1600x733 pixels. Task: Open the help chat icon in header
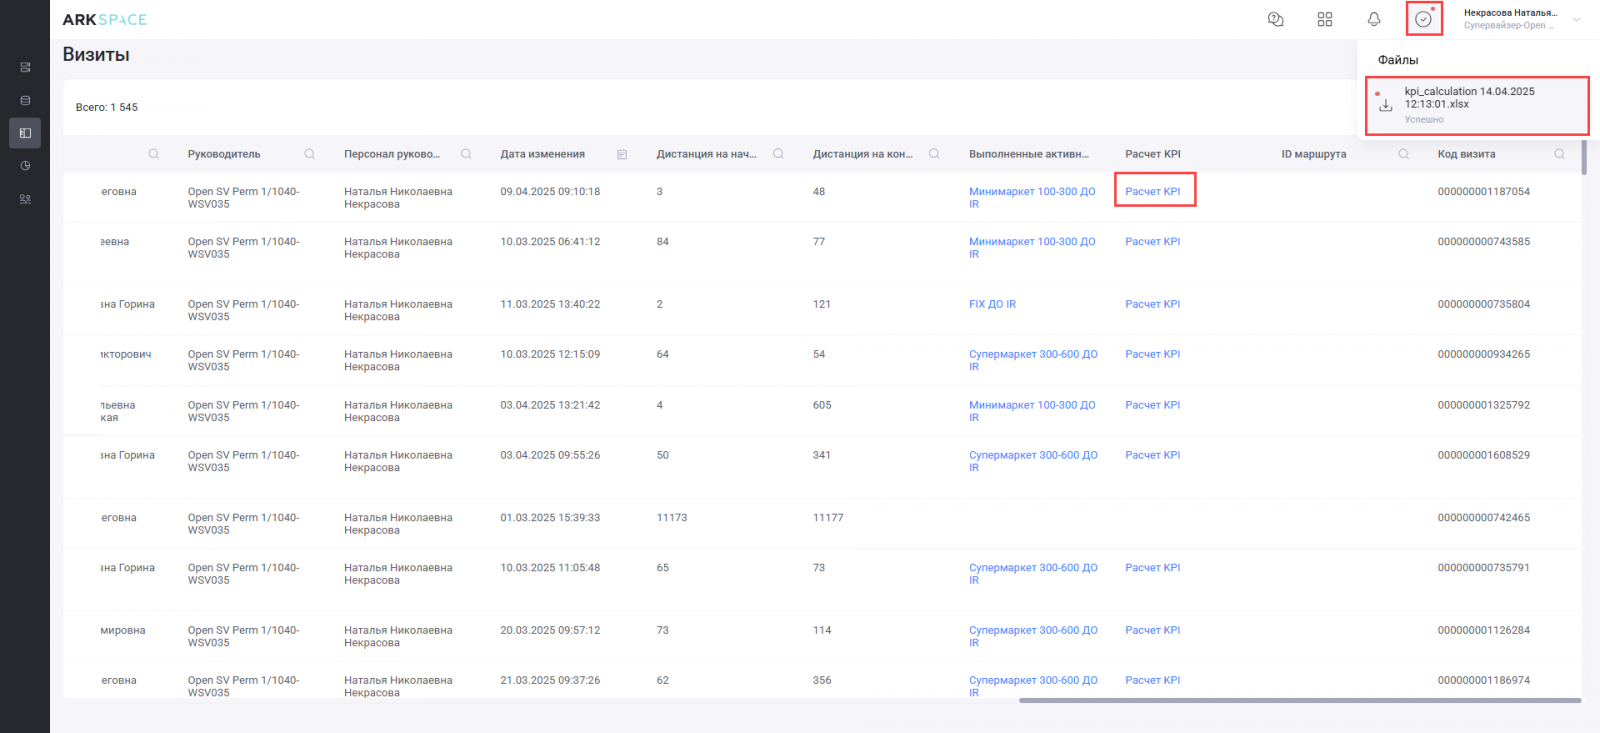[x=1275, y=19]
